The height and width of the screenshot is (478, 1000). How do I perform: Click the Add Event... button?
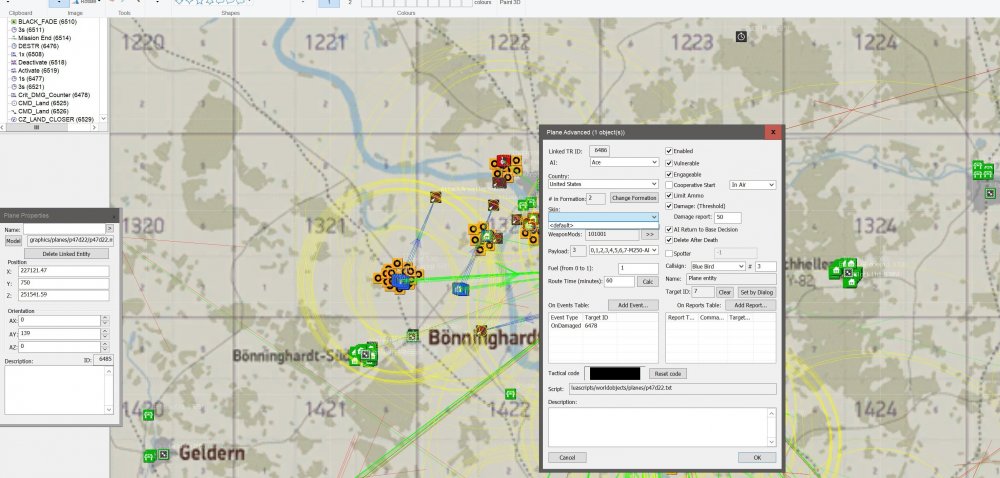(632, 304)
